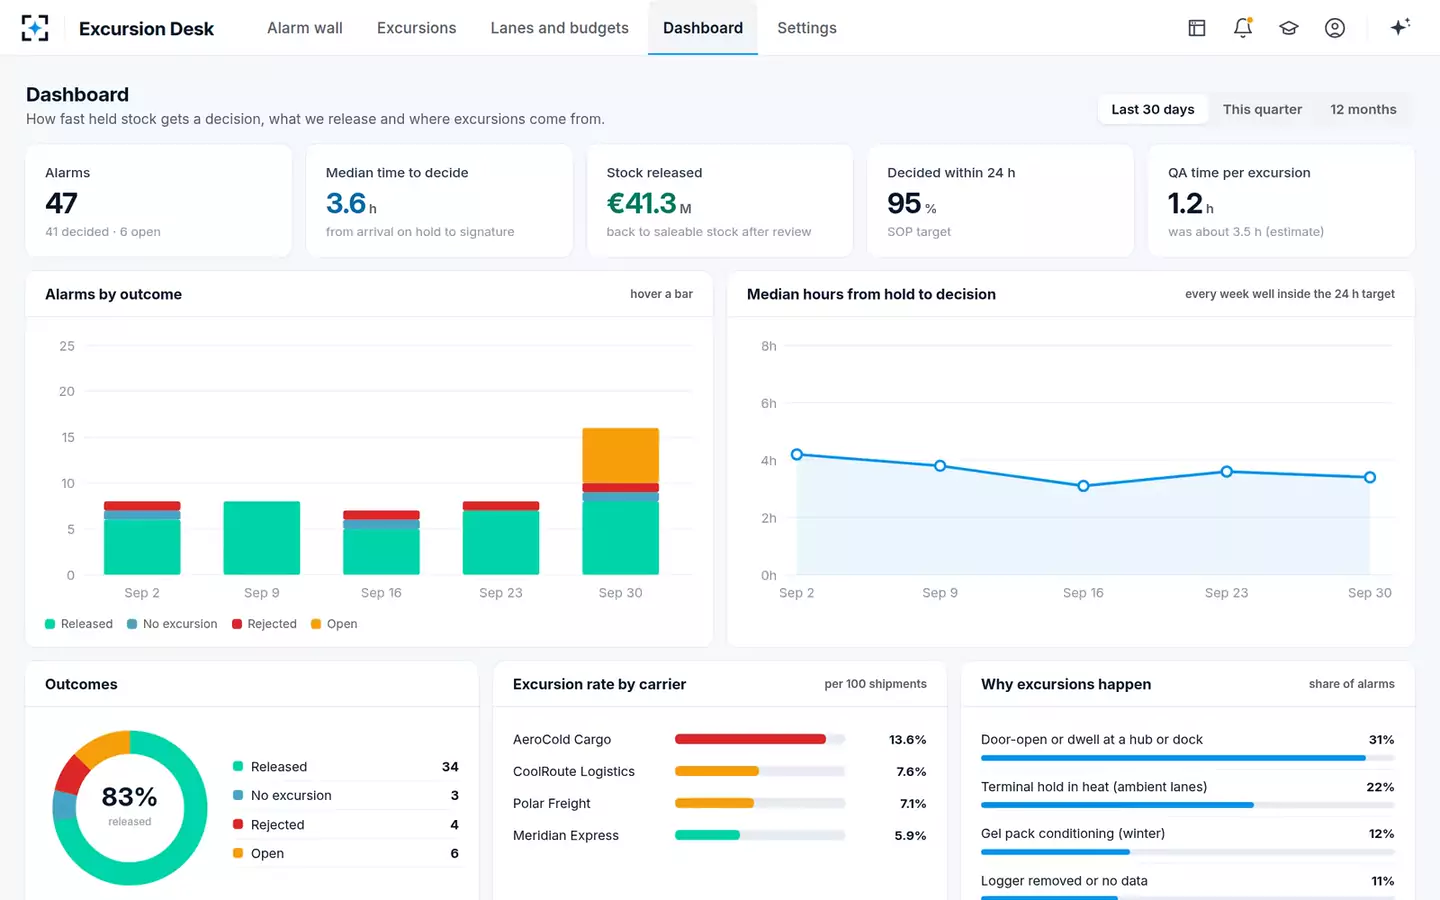Click the Sep 9 Released bar
Viewport: 1440px width, 900px height.
(262, 538)
